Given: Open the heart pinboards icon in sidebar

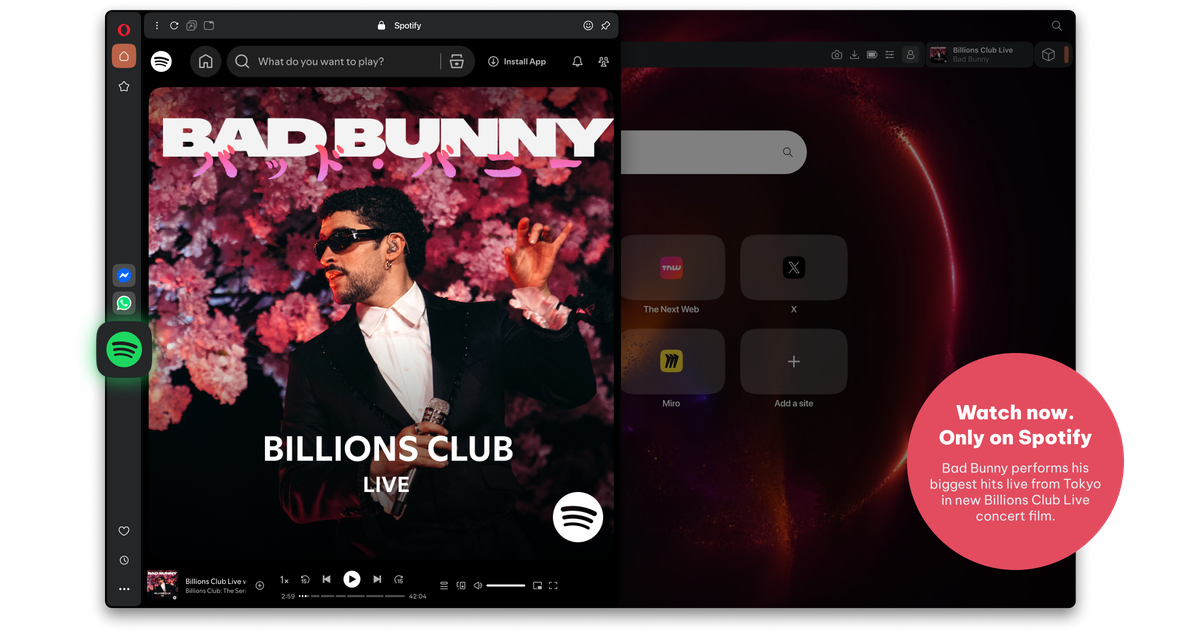Looking at the screenshot, I should point(124,531).
